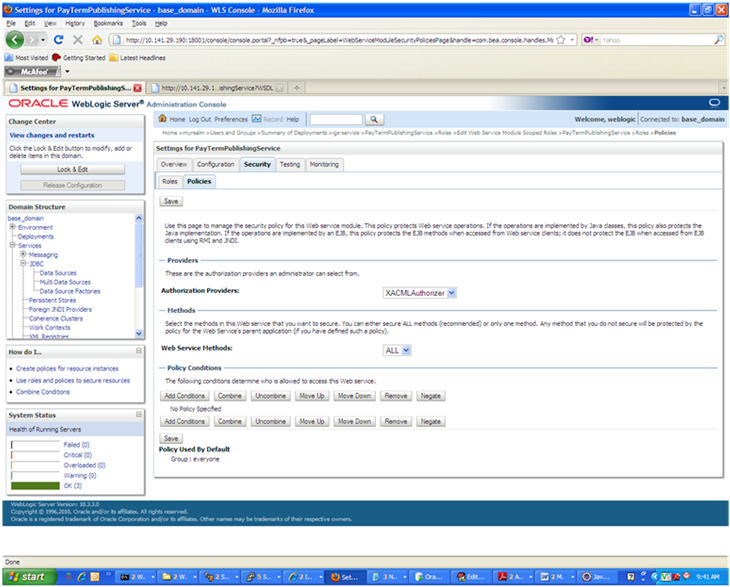
Task: Open the URL history dropdown arrow
Action: click(572, 40)
